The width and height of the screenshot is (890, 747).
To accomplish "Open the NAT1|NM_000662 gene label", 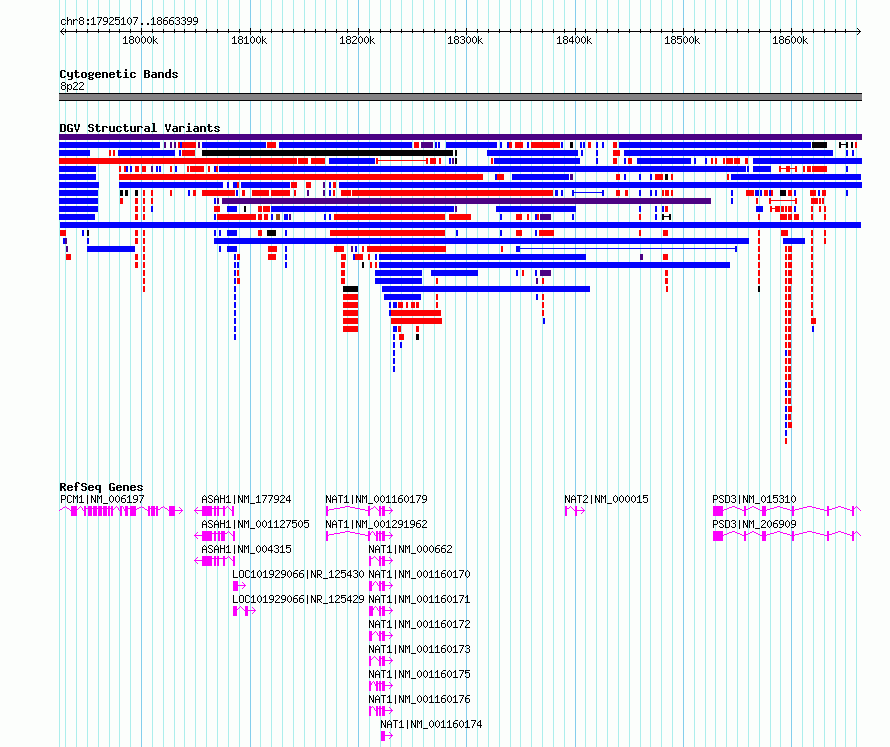I will coord(410,549).
